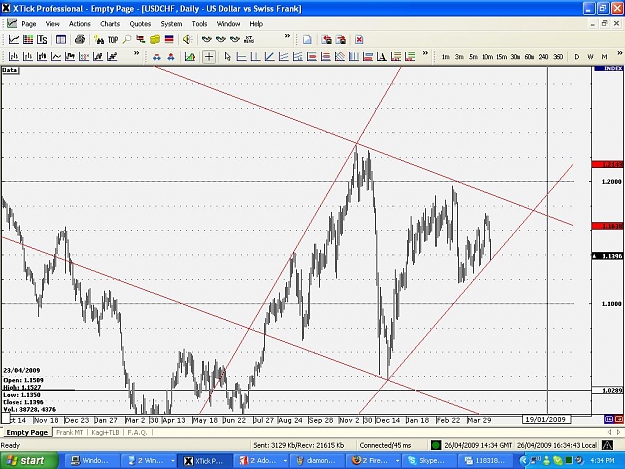
Task: Expand timeframe toolbar overflow chevron
Action: tap(620, 53)
